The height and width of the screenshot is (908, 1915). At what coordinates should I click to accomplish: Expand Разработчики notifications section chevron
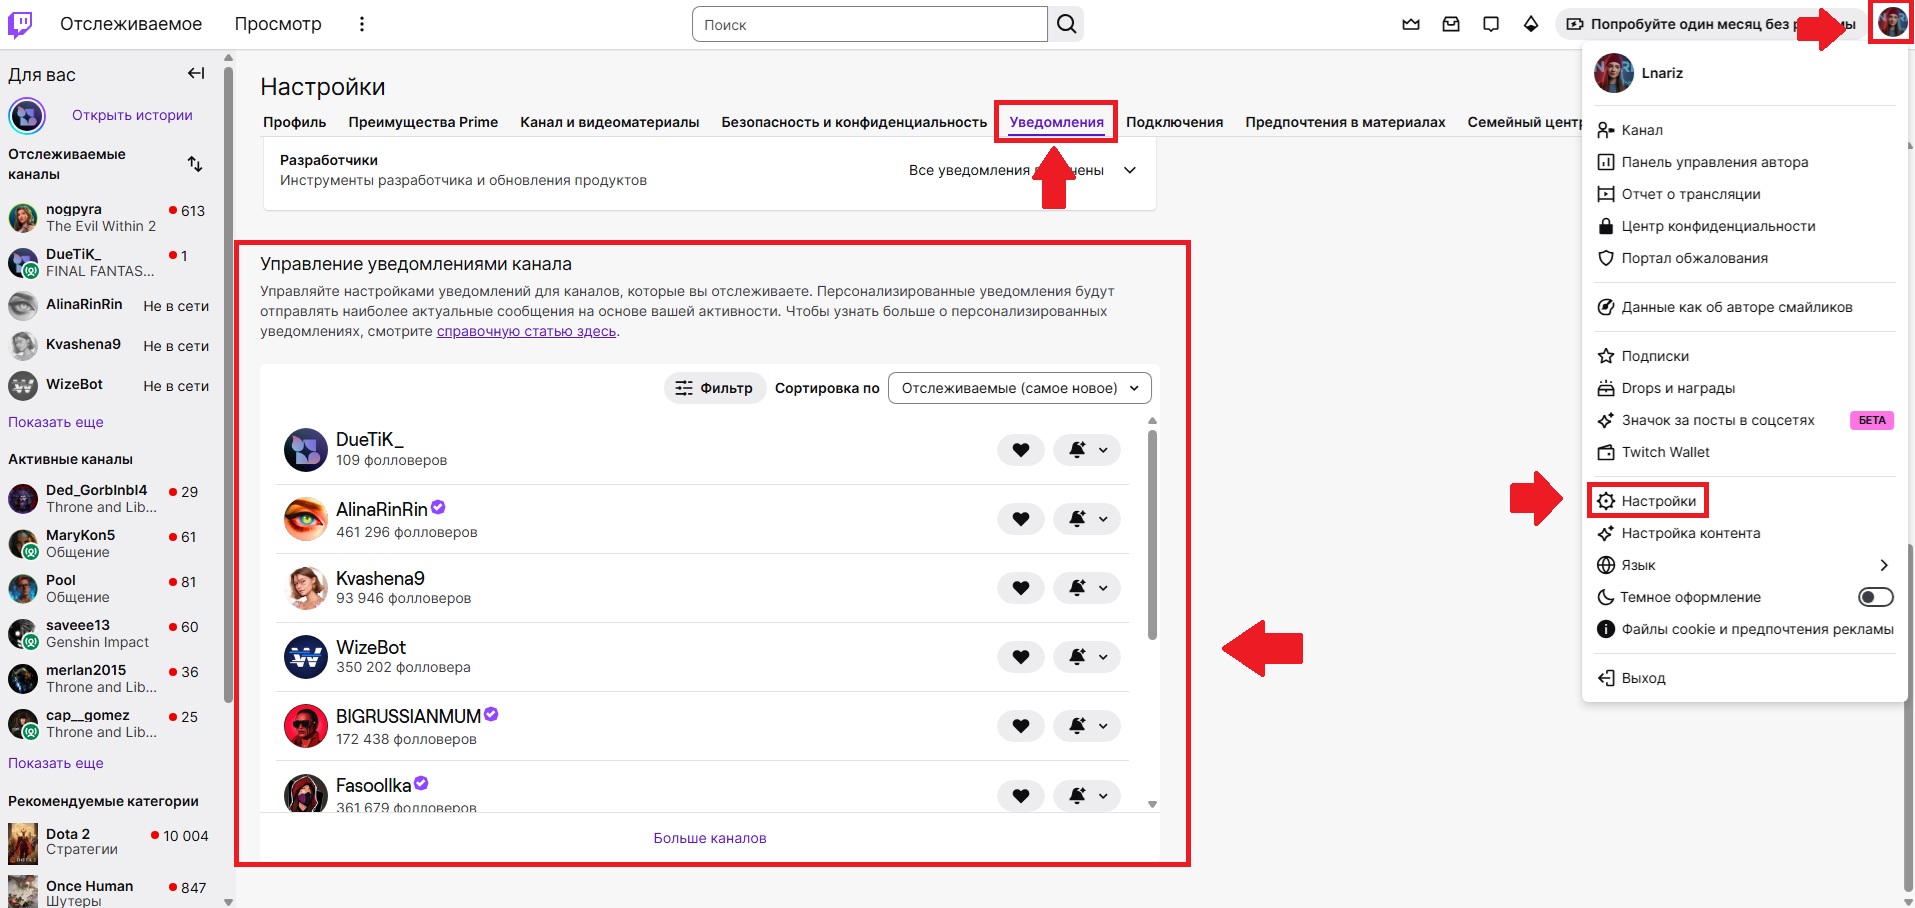click(1130, 170)
